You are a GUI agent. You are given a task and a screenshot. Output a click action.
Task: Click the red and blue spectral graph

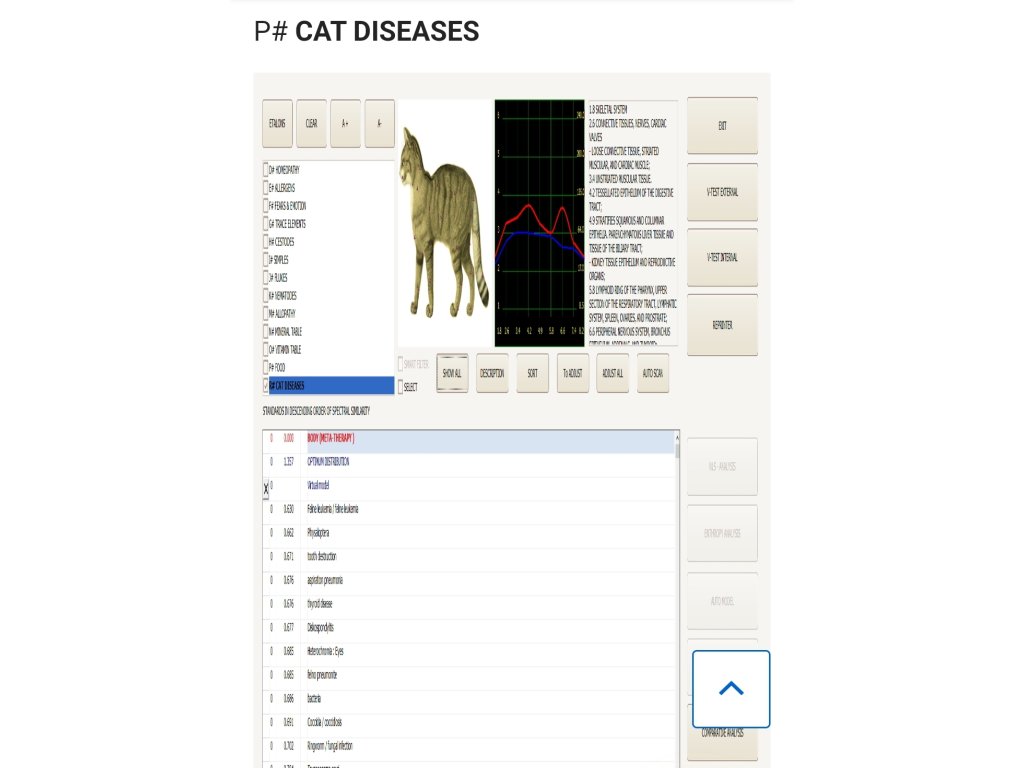click(x=539, y=223)
